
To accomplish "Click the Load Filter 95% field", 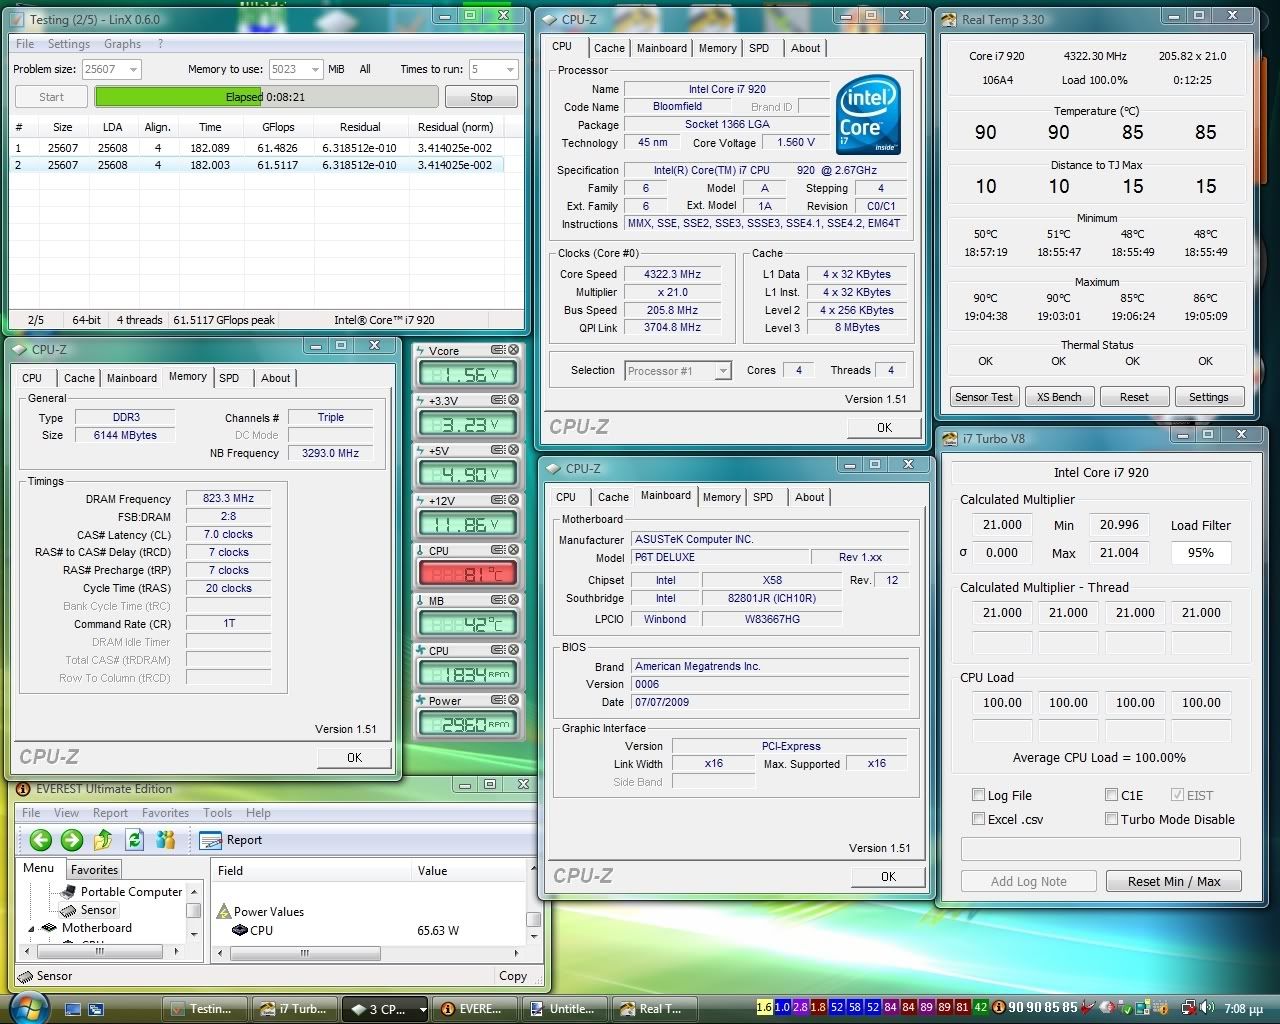I will (1200, 552).
